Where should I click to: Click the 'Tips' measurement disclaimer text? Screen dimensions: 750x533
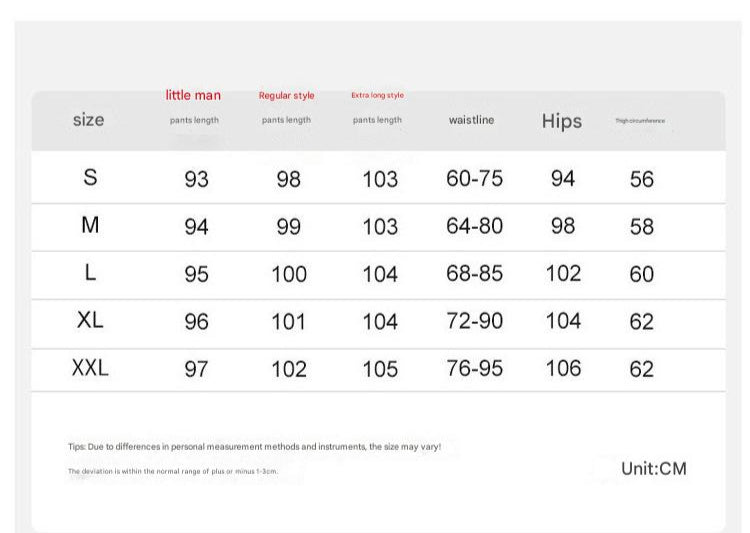pos(254,447)
